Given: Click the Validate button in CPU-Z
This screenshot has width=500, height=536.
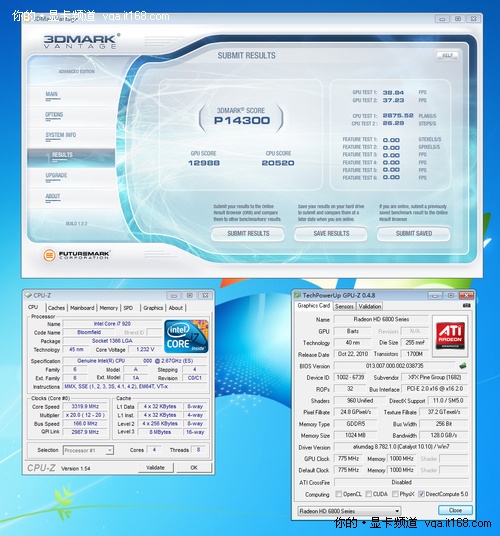Looking at the screenshot, I should pos(156,468).
